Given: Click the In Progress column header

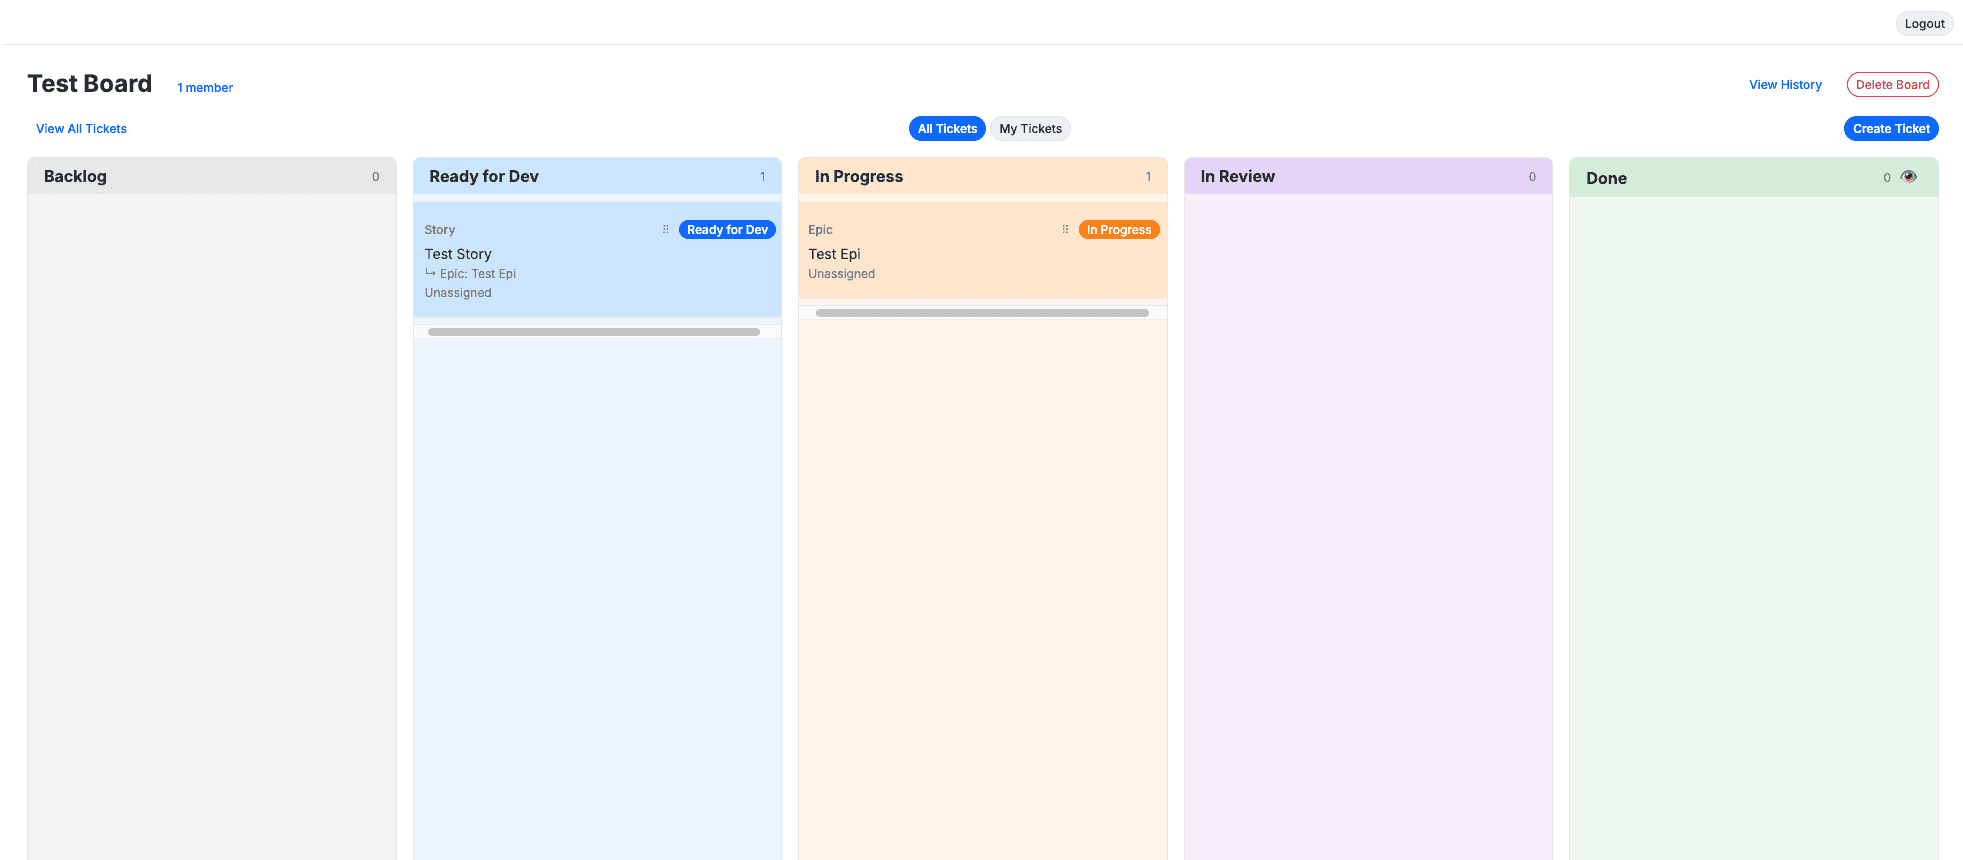Looking at the screenshot, I should pos(982,176).
